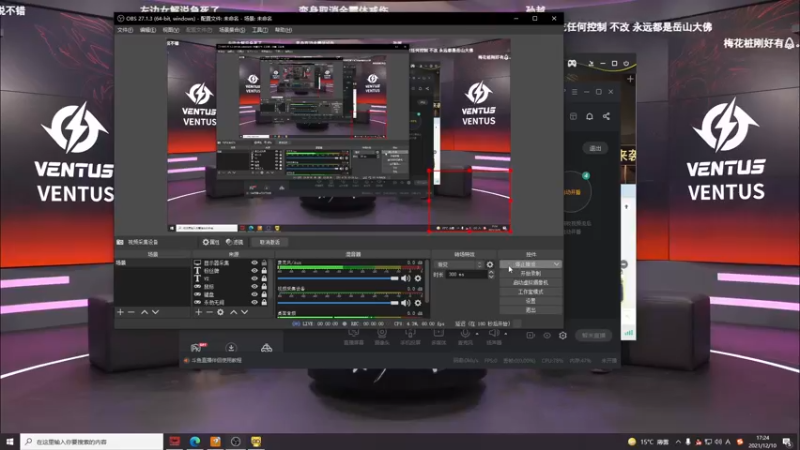Open the scene transition type dropdown

[458, 264]
